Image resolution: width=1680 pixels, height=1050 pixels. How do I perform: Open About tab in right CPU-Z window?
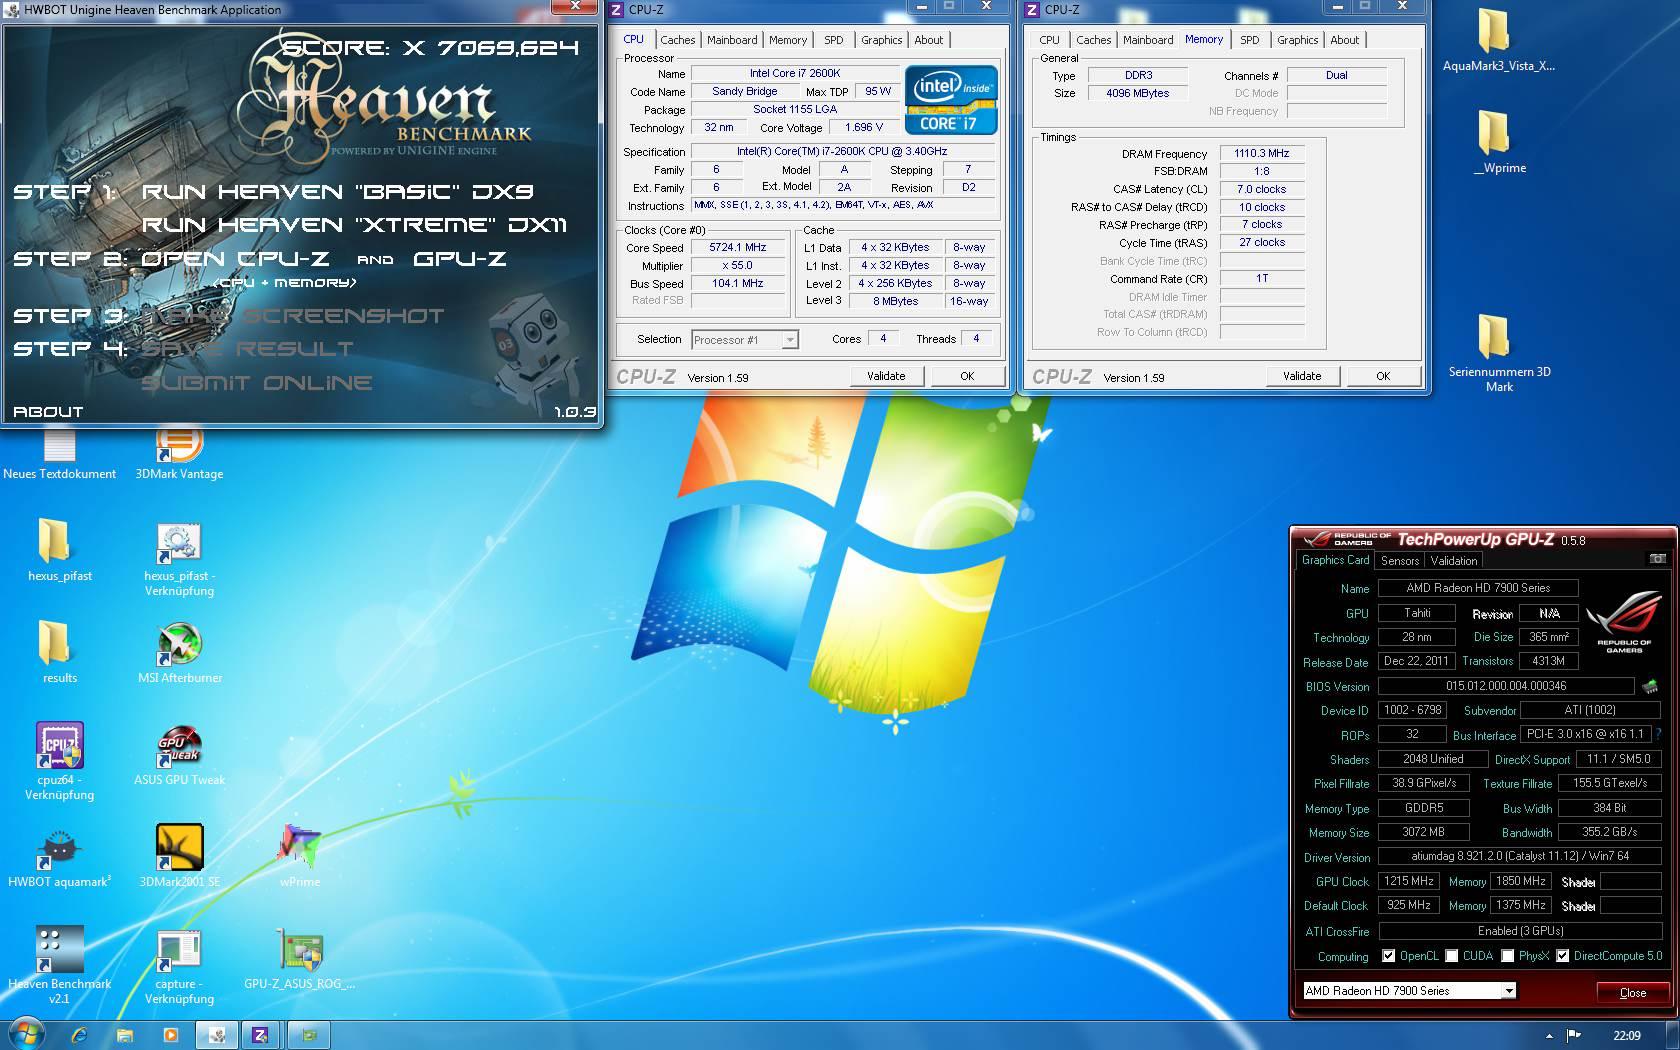1344,40
